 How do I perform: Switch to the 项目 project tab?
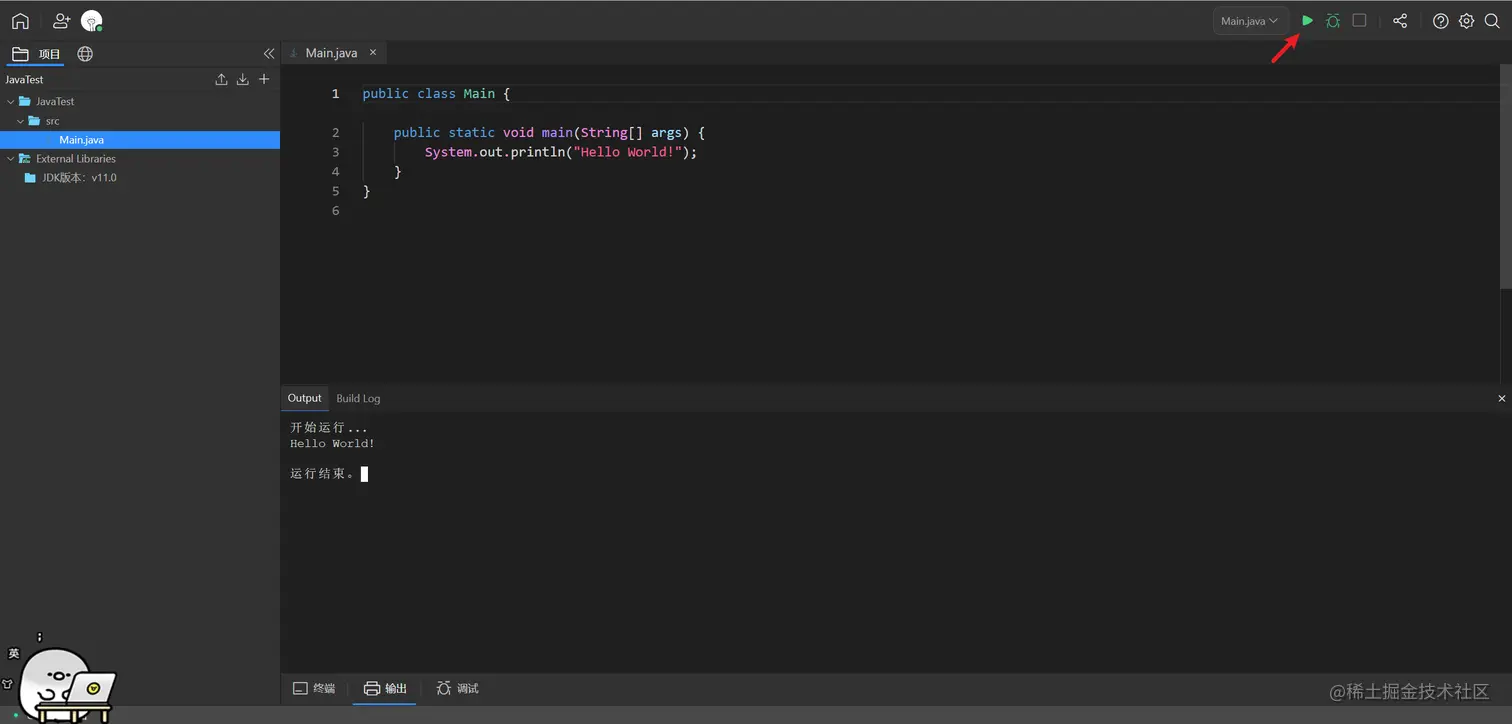37,54
